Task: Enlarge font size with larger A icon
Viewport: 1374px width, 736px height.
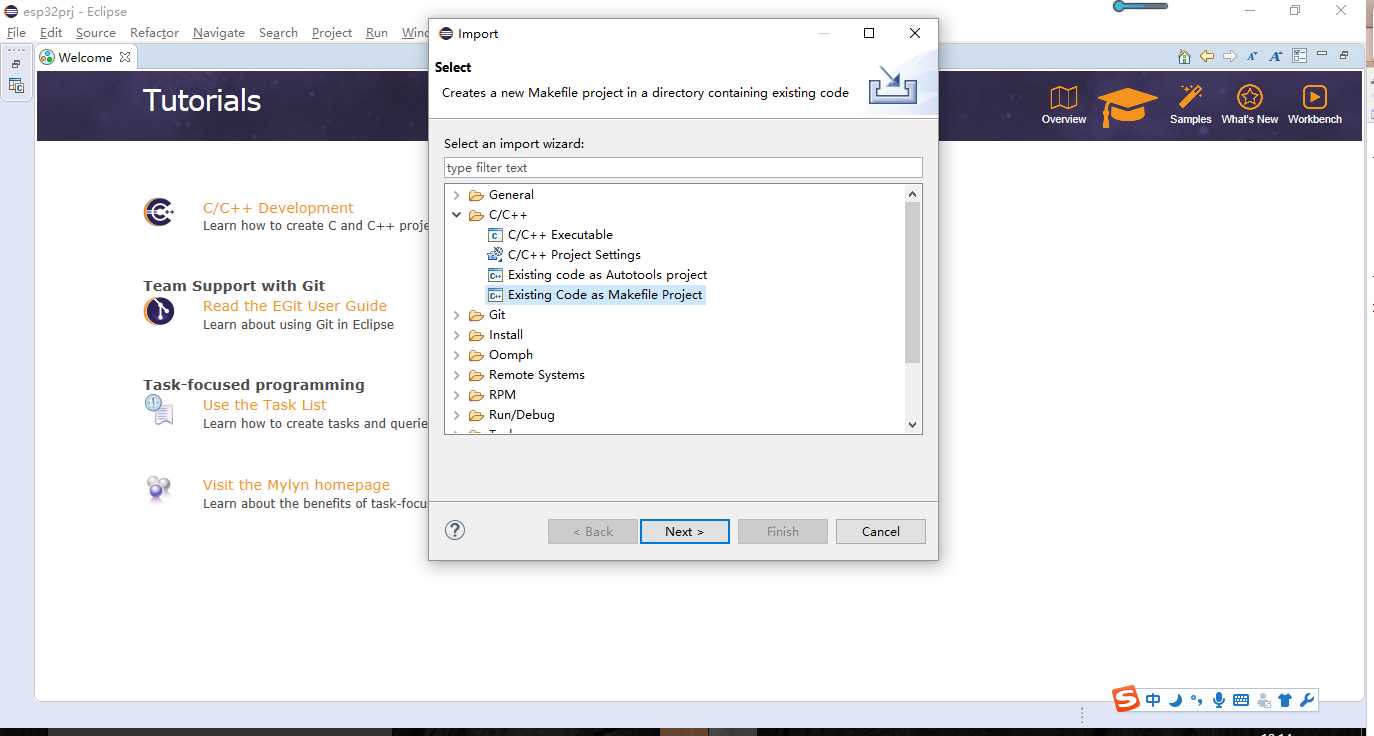Action: click(1275, 57)
